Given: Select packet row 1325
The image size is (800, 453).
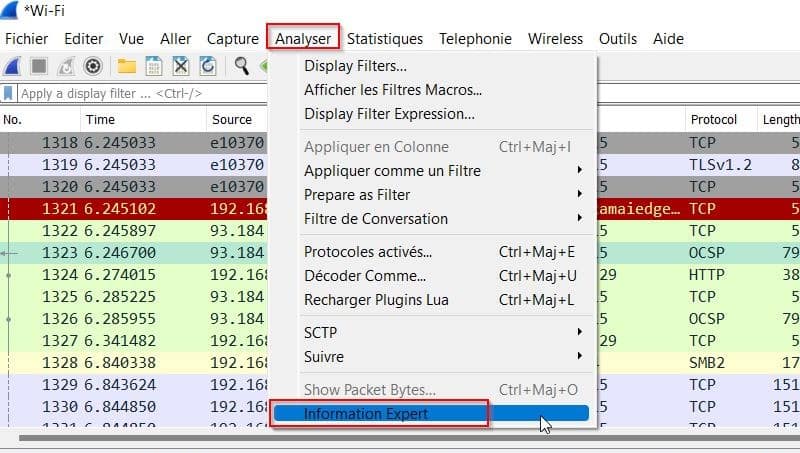Looking at the screenshot, I should point(134,296).
